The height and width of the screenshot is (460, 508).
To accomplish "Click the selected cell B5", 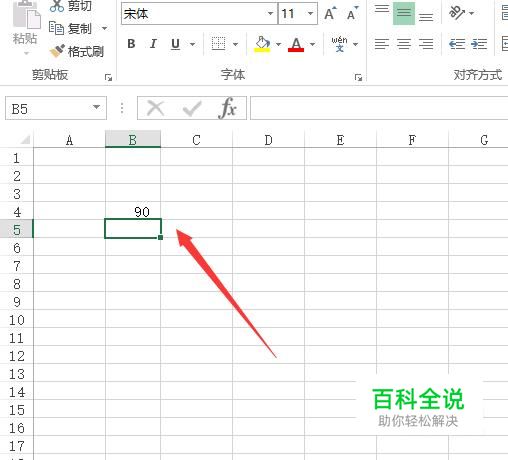I will (133, 229).
